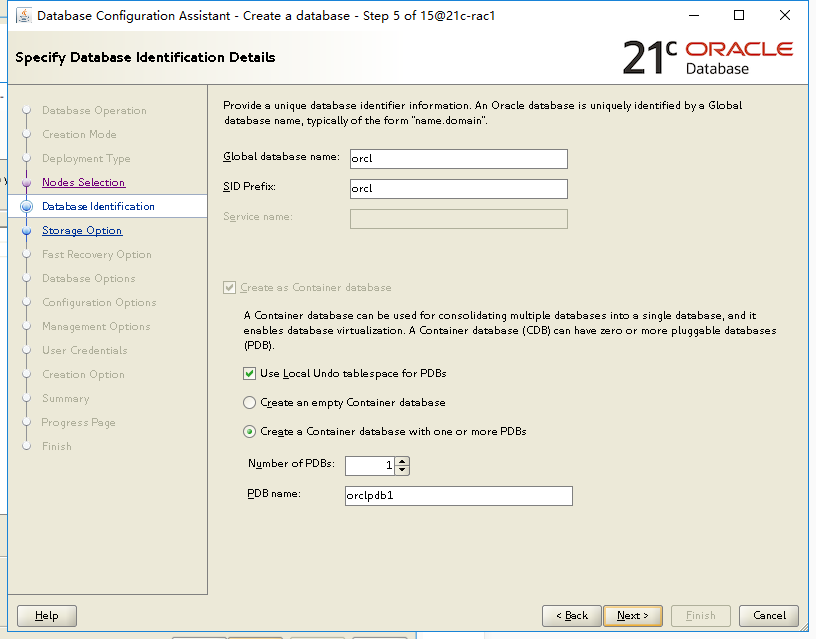Go to Nodes Selection step
Image resolution: width=816 pixels, height=639 pixels.
[83, 183]
